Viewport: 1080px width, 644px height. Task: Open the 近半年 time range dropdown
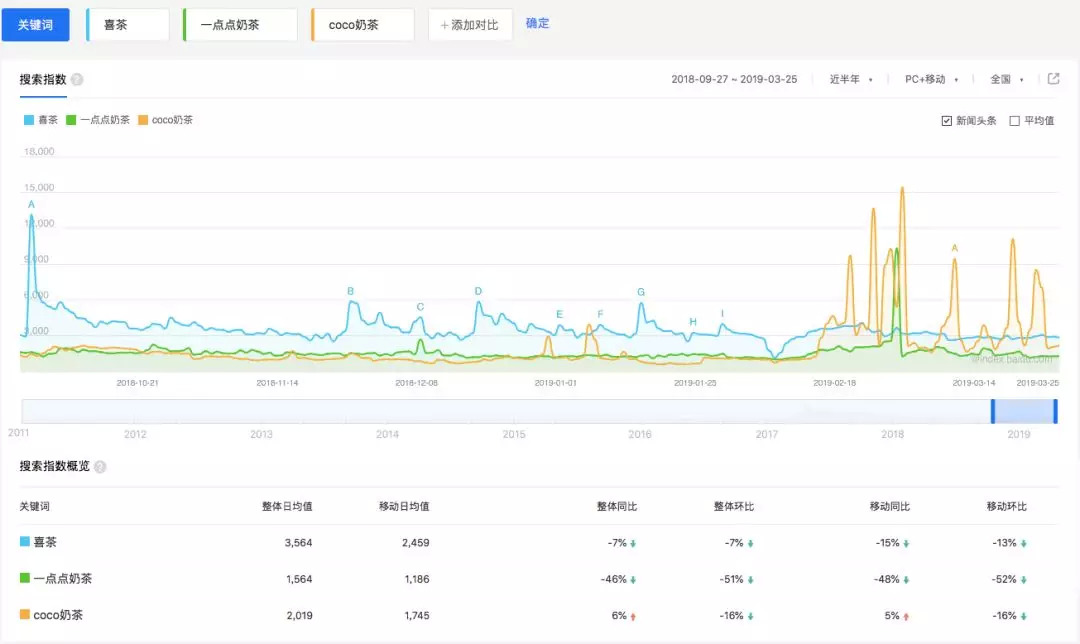point(850,80)
